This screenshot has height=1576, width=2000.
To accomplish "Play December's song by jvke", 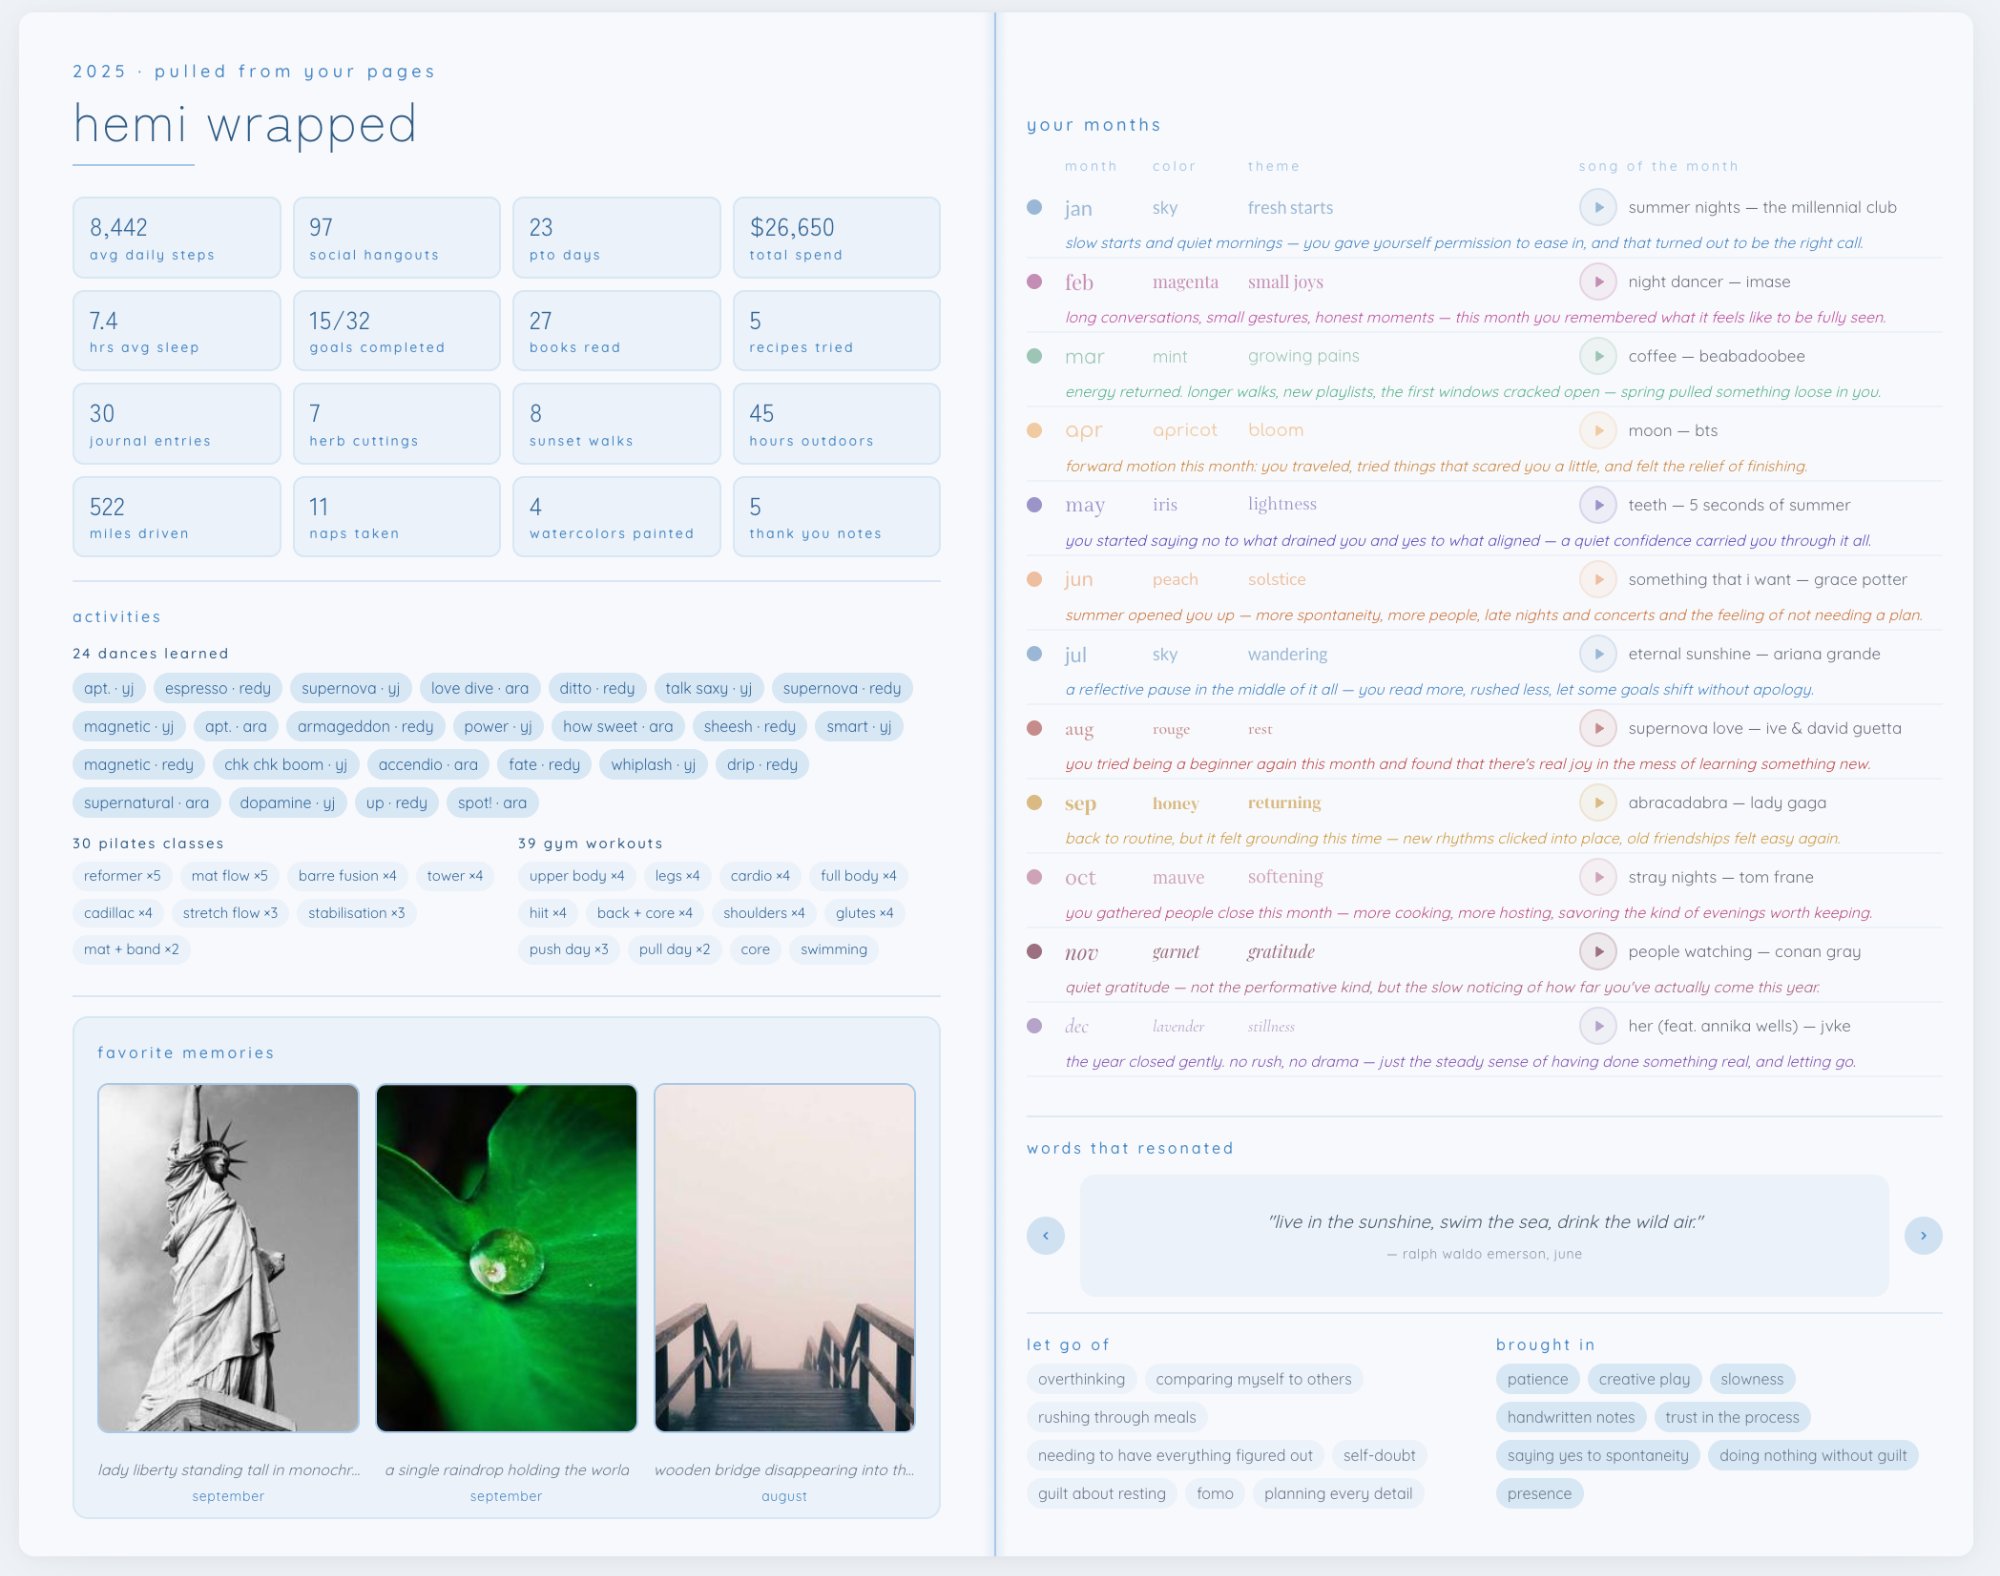I will tap(1598, 1026).
